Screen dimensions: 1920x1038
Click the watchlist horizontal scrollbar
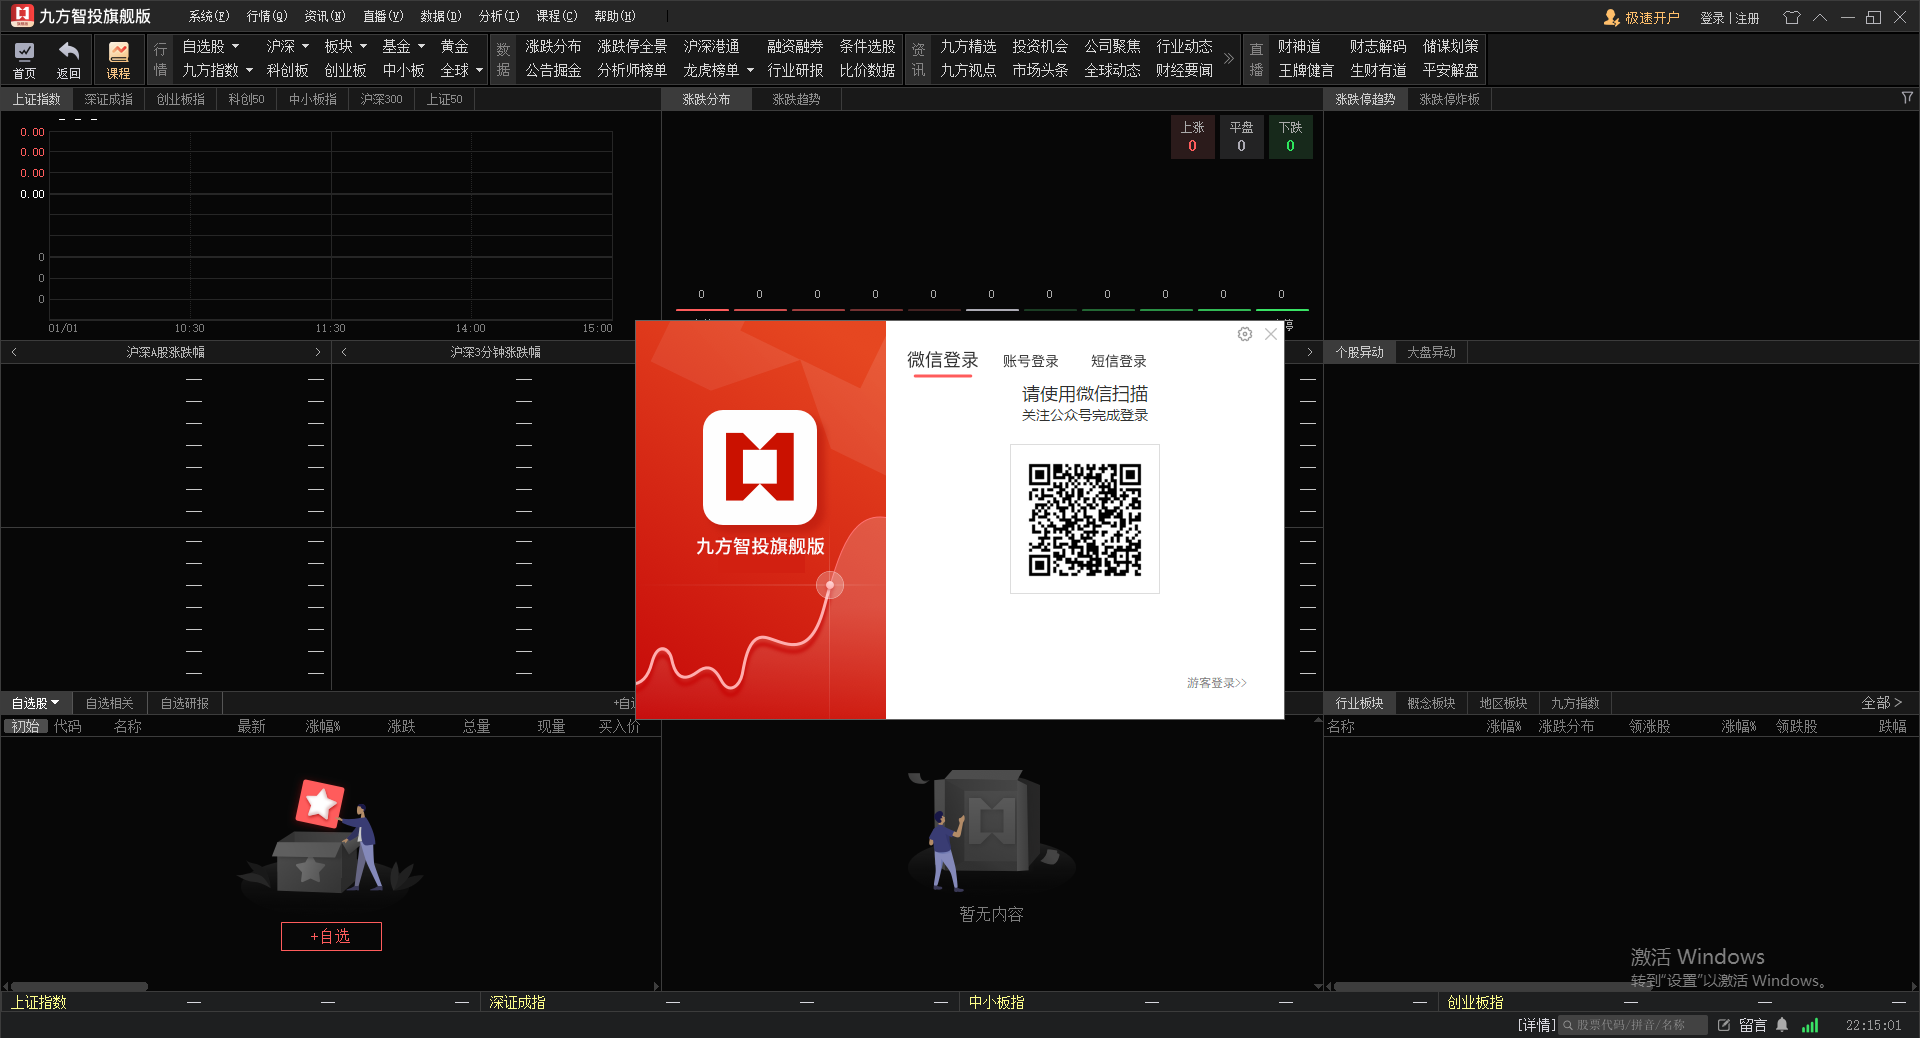pos(79,986)
